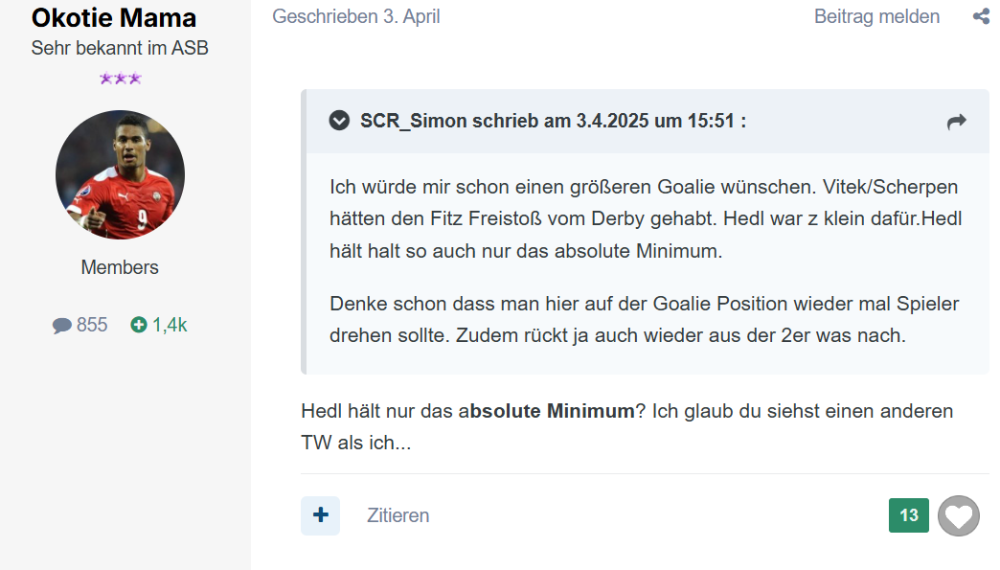Click the share icon on the post

click(980, 17)
